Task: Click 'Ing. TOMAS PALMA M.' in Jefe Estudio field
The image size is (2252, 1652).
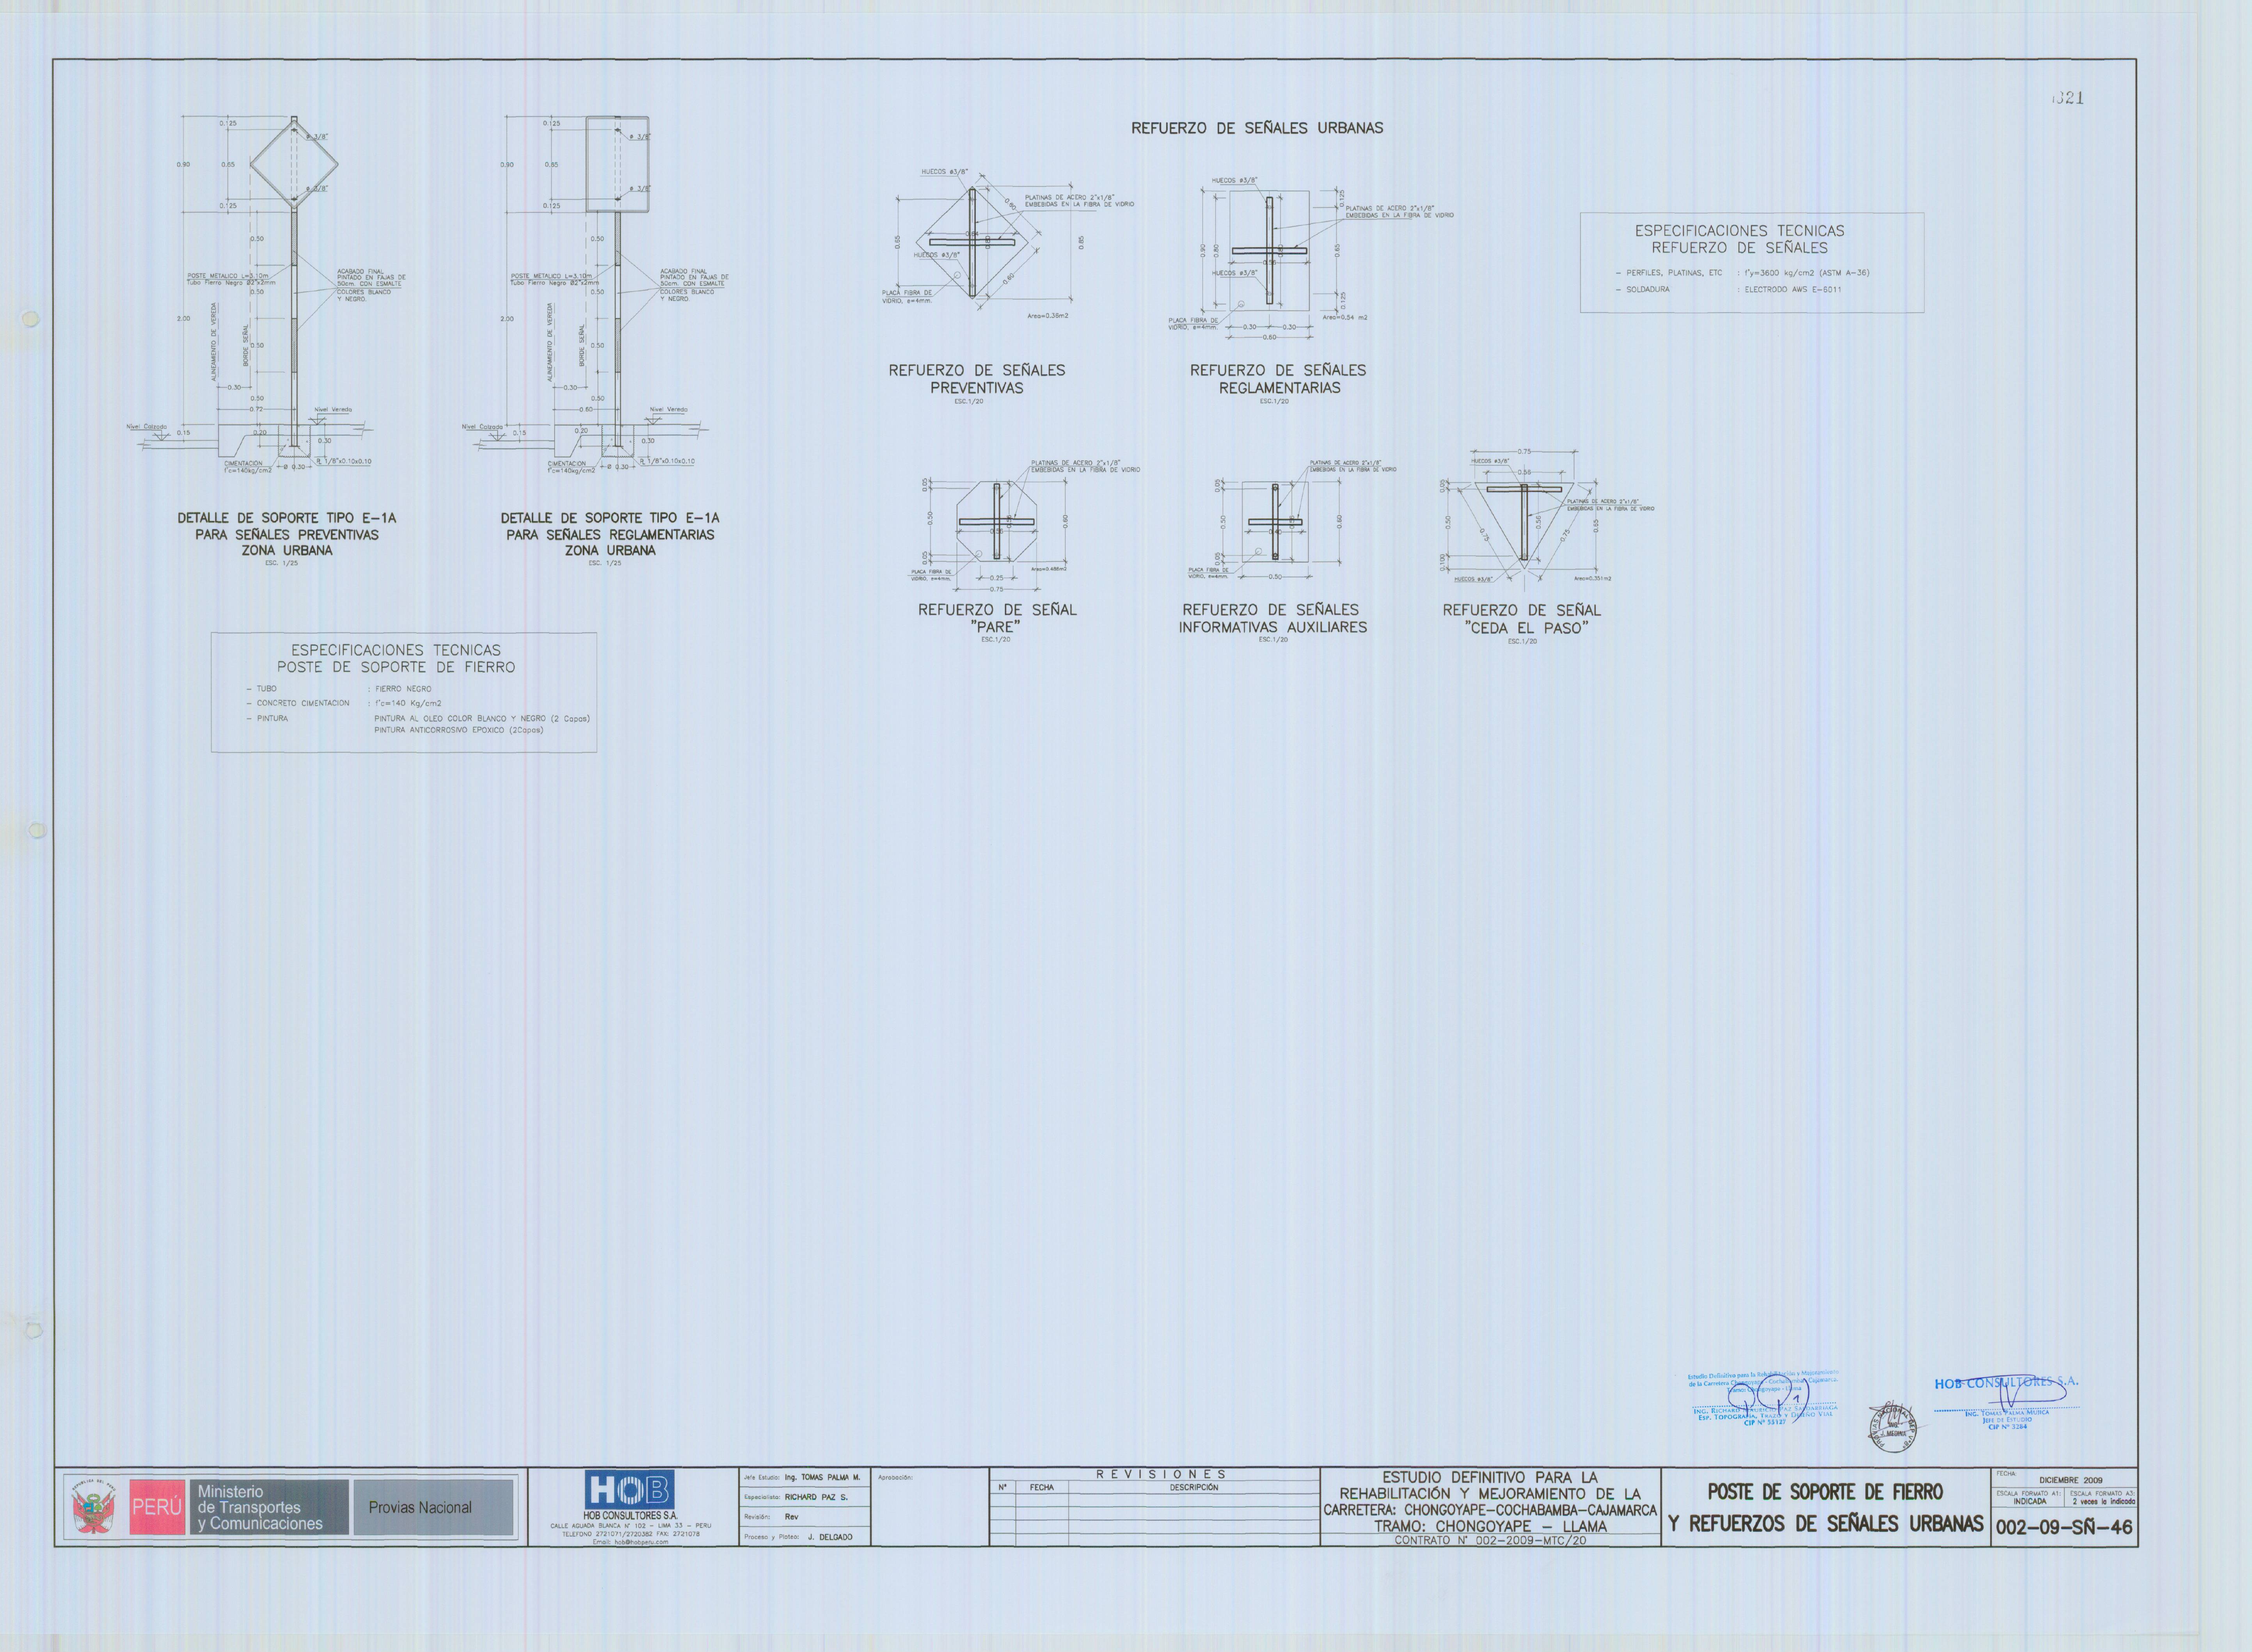Action: (x=822, y=1477)
